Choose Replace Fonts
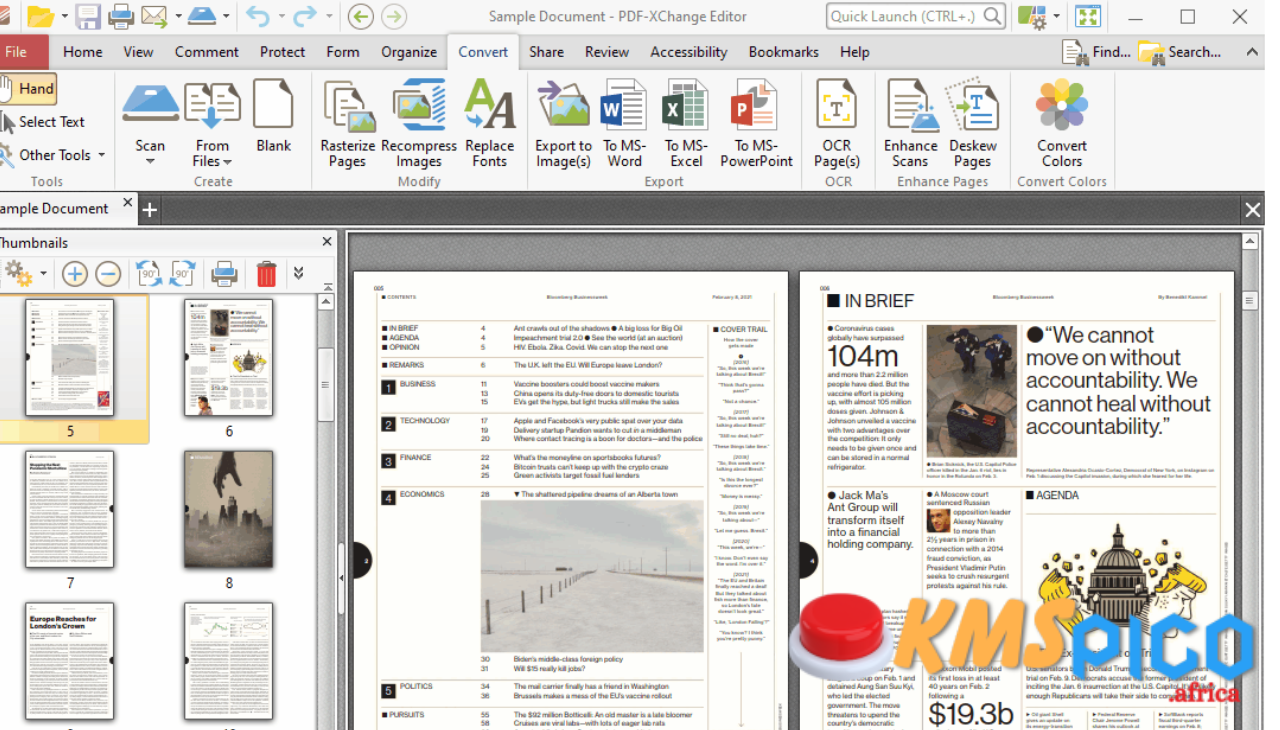Viewport: 1280px width, 730px height. (489, 123)
